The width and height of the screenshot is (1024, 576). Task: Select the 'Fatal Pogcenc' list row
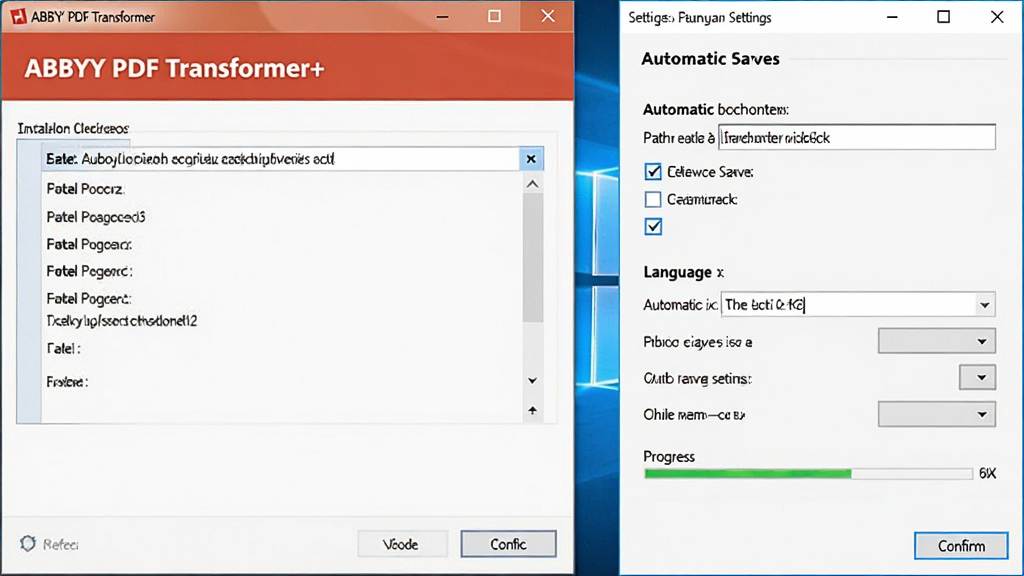(x=282, y=298)
